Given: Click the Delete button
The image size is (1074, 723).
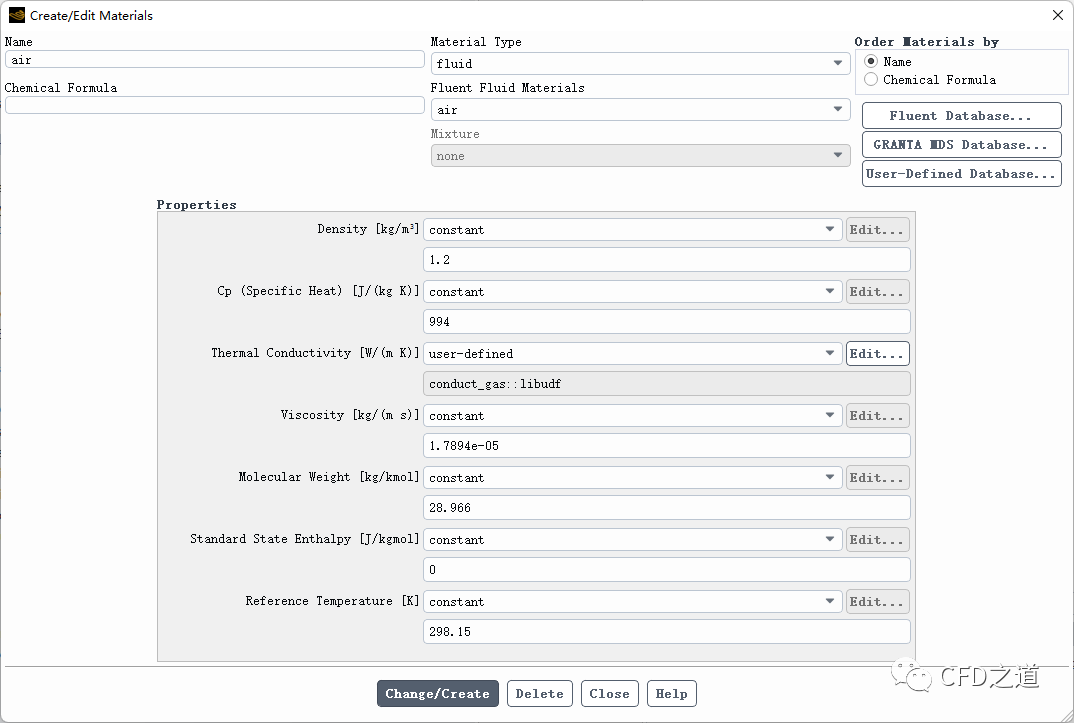Looking at the screenshot, I should [540, 694].
